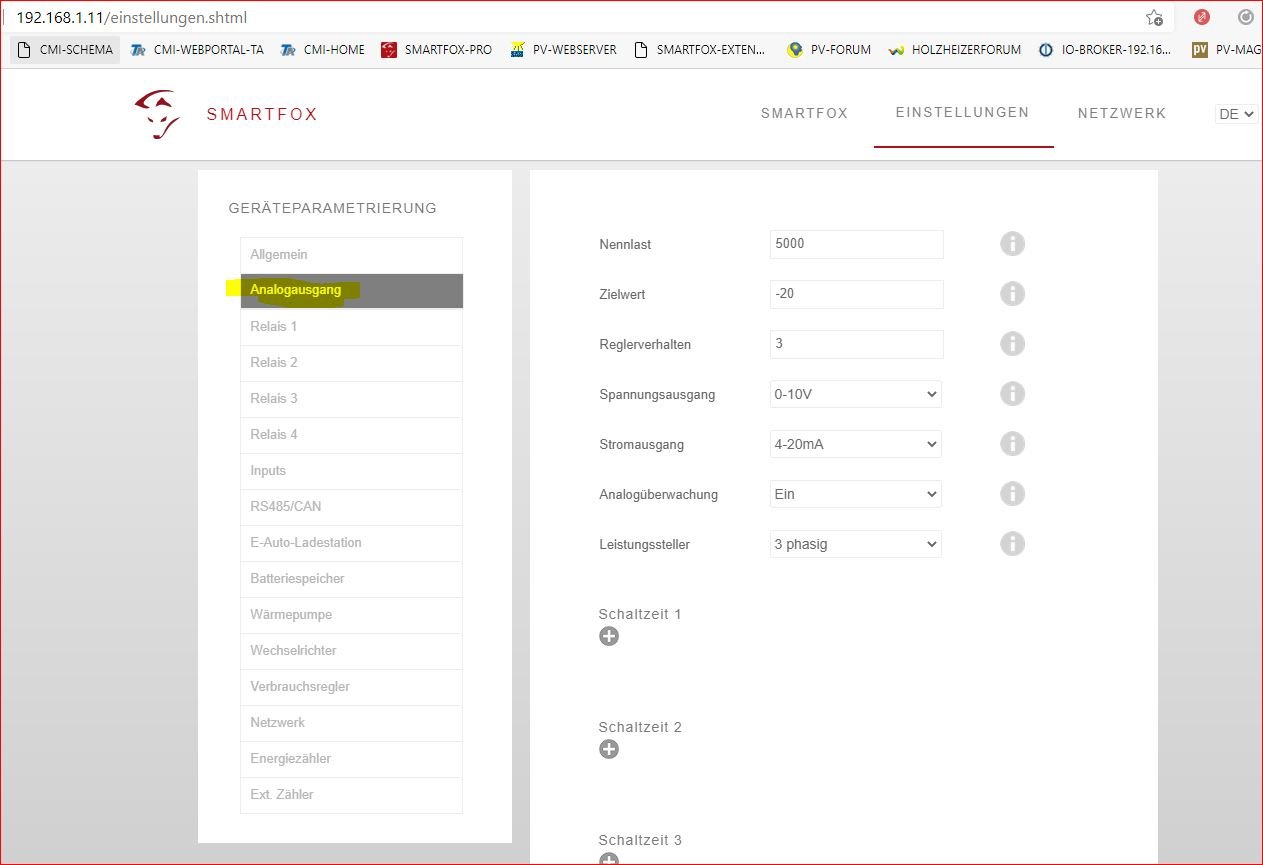The height and width of the screenshot is (865, 1263).
Task: Open info icon for Reglerverhalten
Action: coord(1012,344)
